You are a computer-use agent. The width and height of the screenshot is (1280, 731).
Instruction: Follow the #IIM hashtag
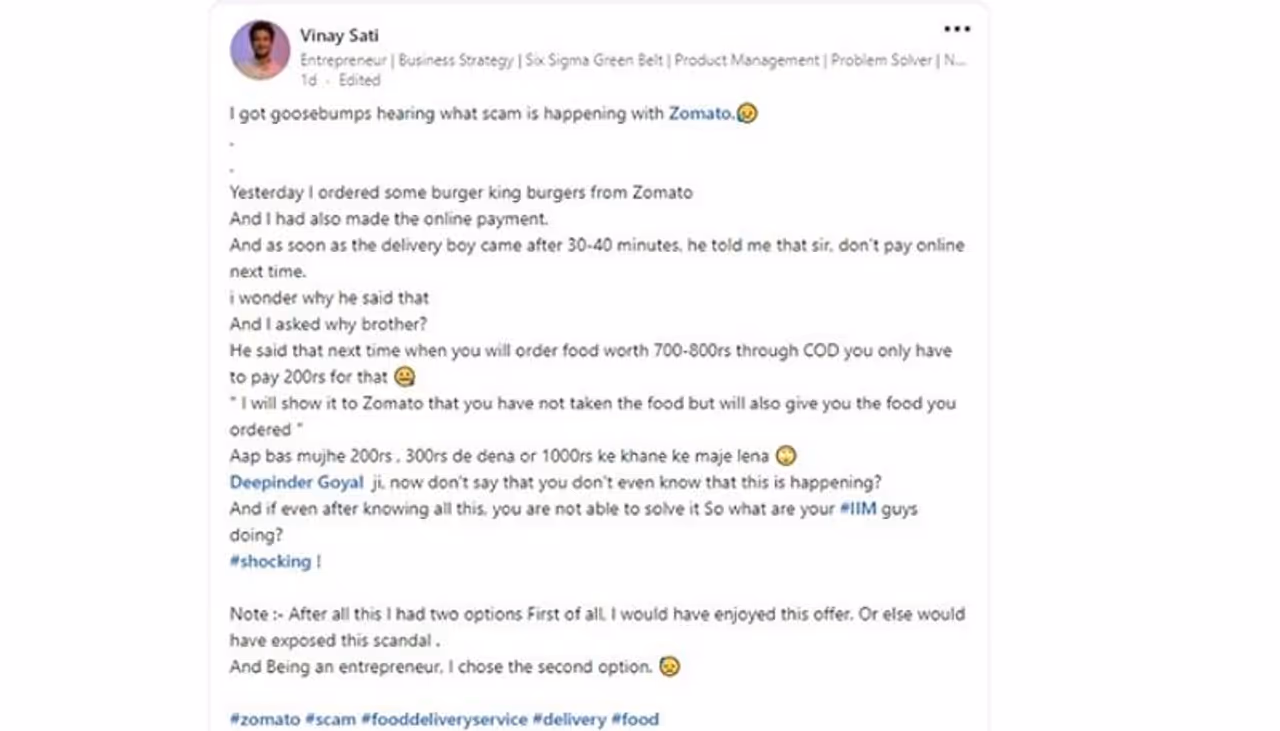(859, 509)
